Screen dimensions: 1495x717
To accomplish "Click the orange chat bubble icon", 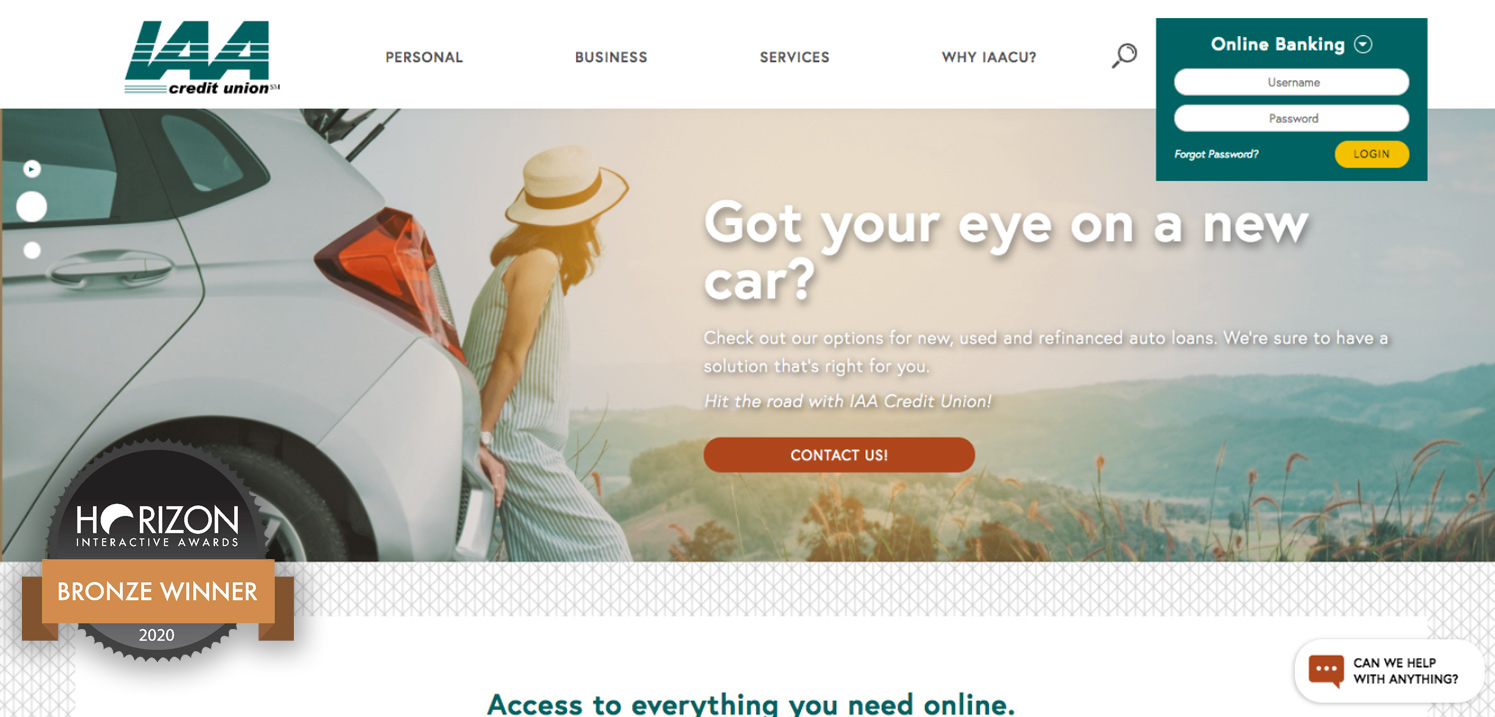I will point(1326,670).
